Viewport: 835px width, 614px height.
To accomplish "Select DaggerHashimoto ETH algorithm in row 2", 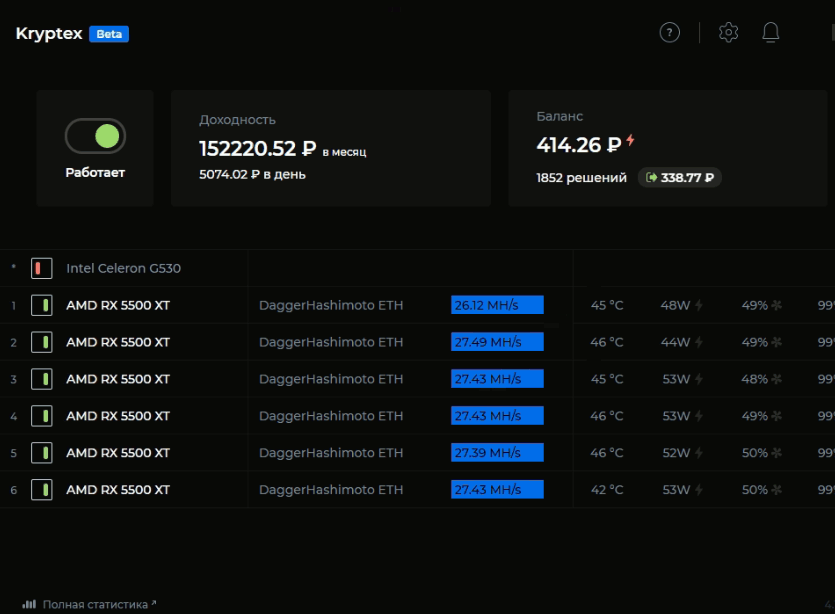I will (331, 342).
